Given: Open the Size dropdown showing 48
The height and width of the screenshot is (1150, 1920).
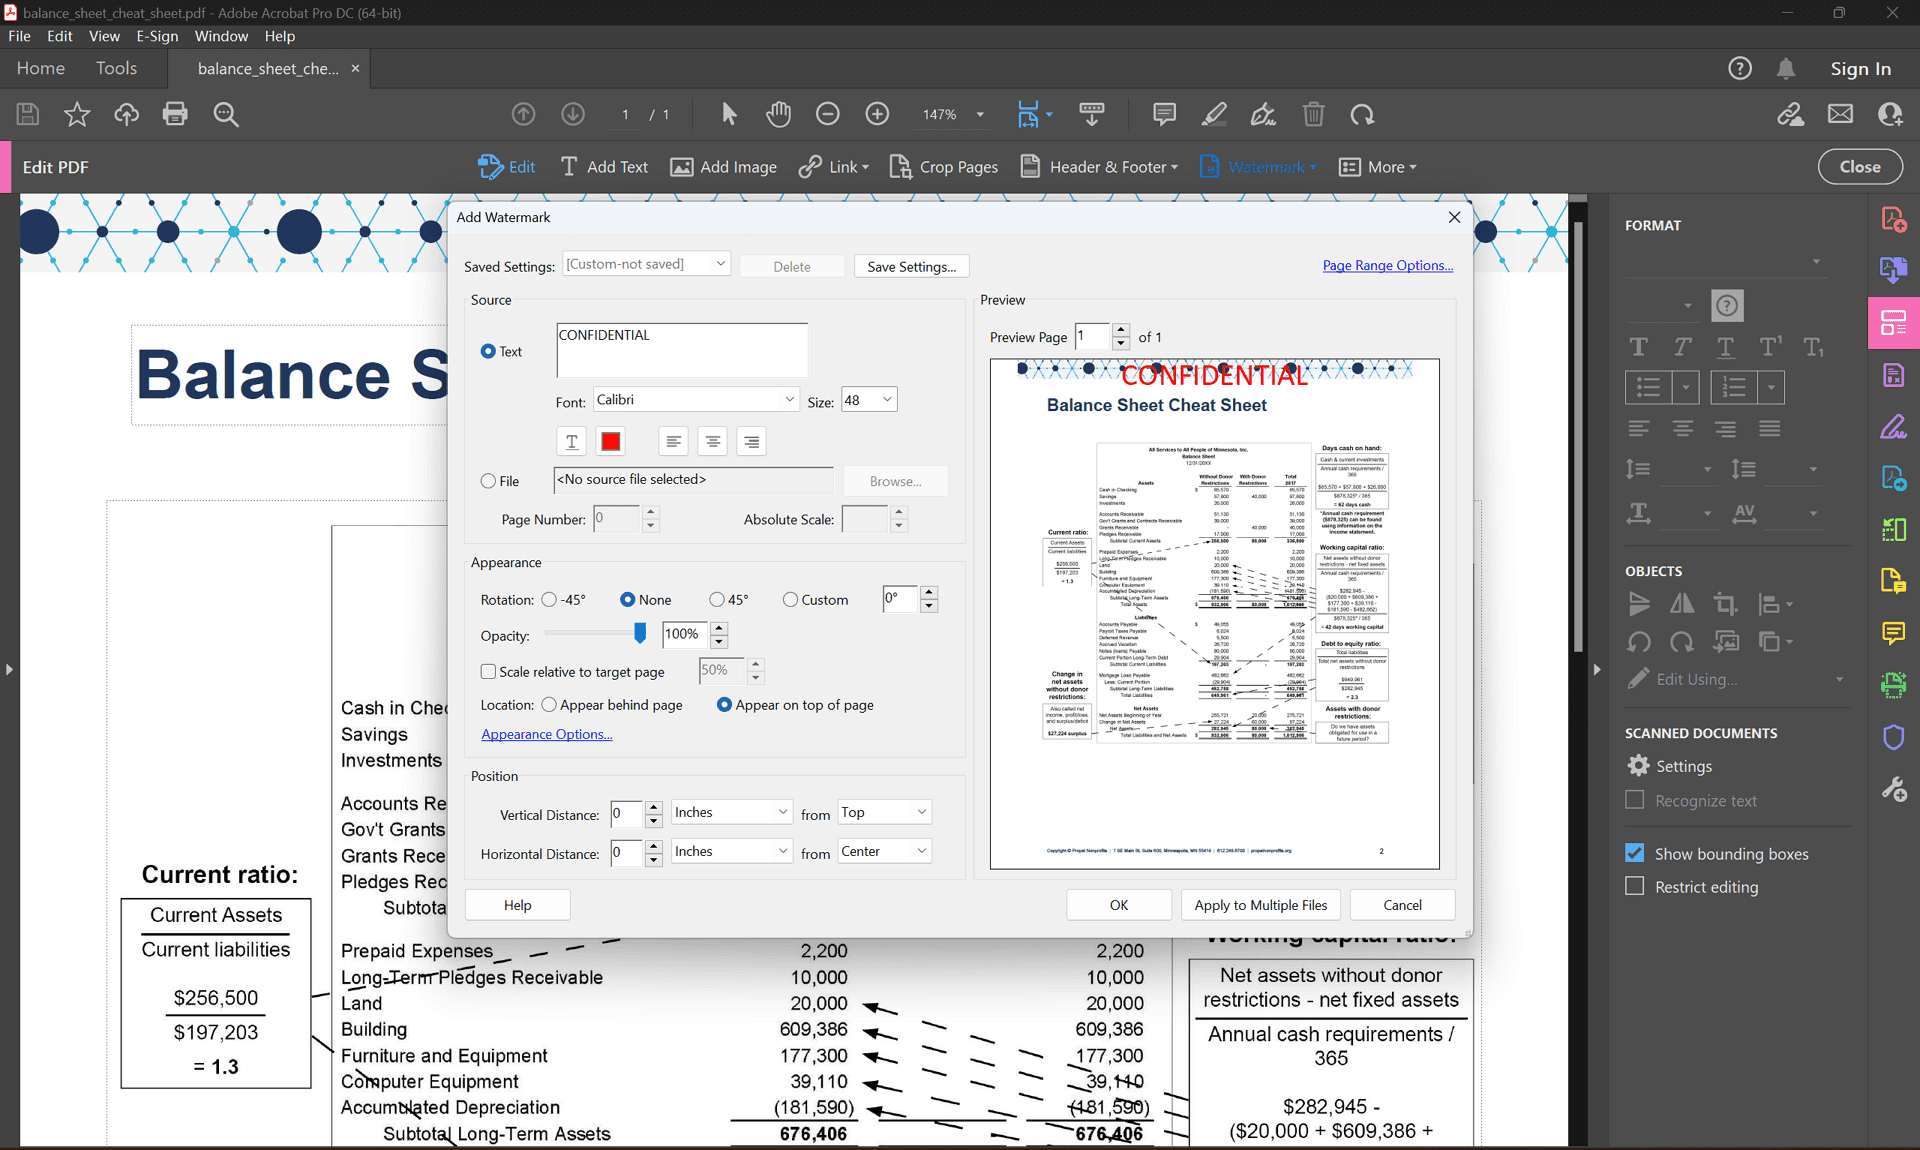Looking at the screenshot, I should point(869,400).
